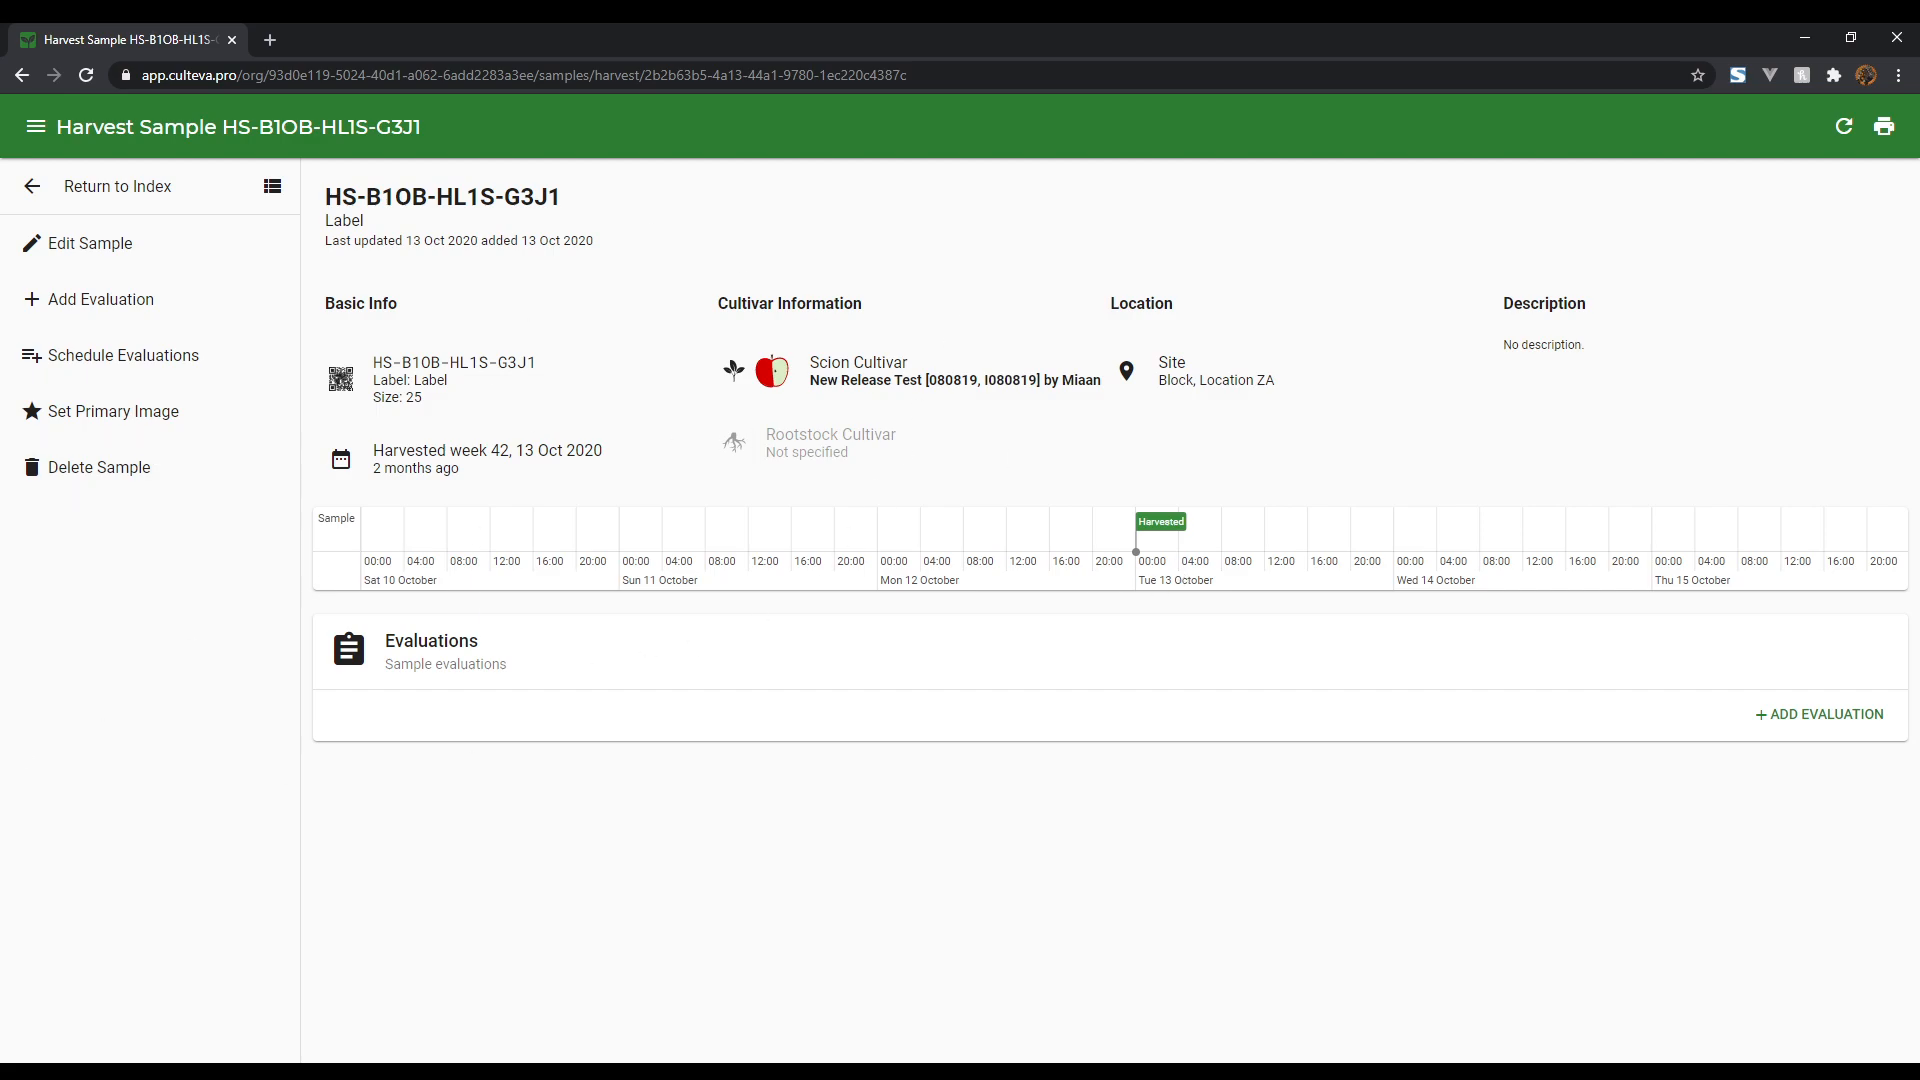Viewport: 1920px width, 1080px height.
Task: Refresh the sample using the header reload icon
Action: pyautogui.click(x=1845, y=126)
